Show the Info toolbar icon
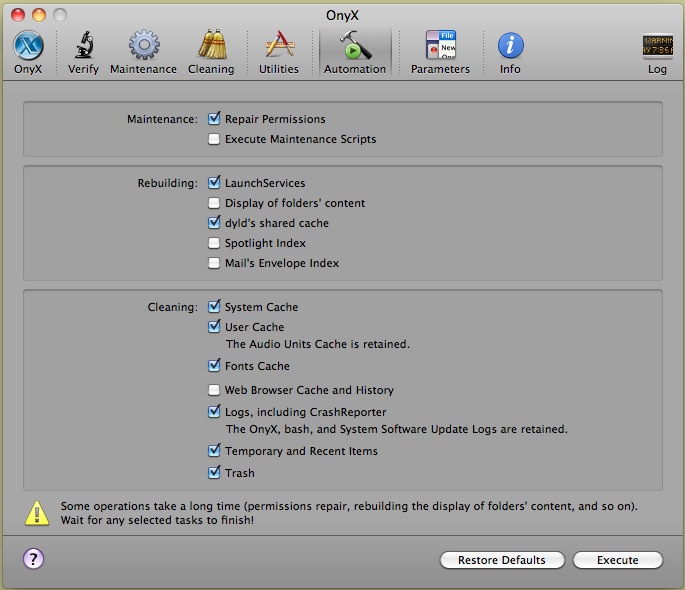The image size is (685, 590). (x=510, y=46)
